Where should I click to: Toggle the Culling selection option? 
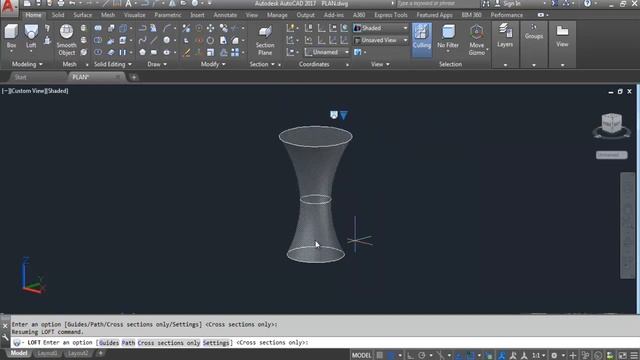[x=422, y=39]
